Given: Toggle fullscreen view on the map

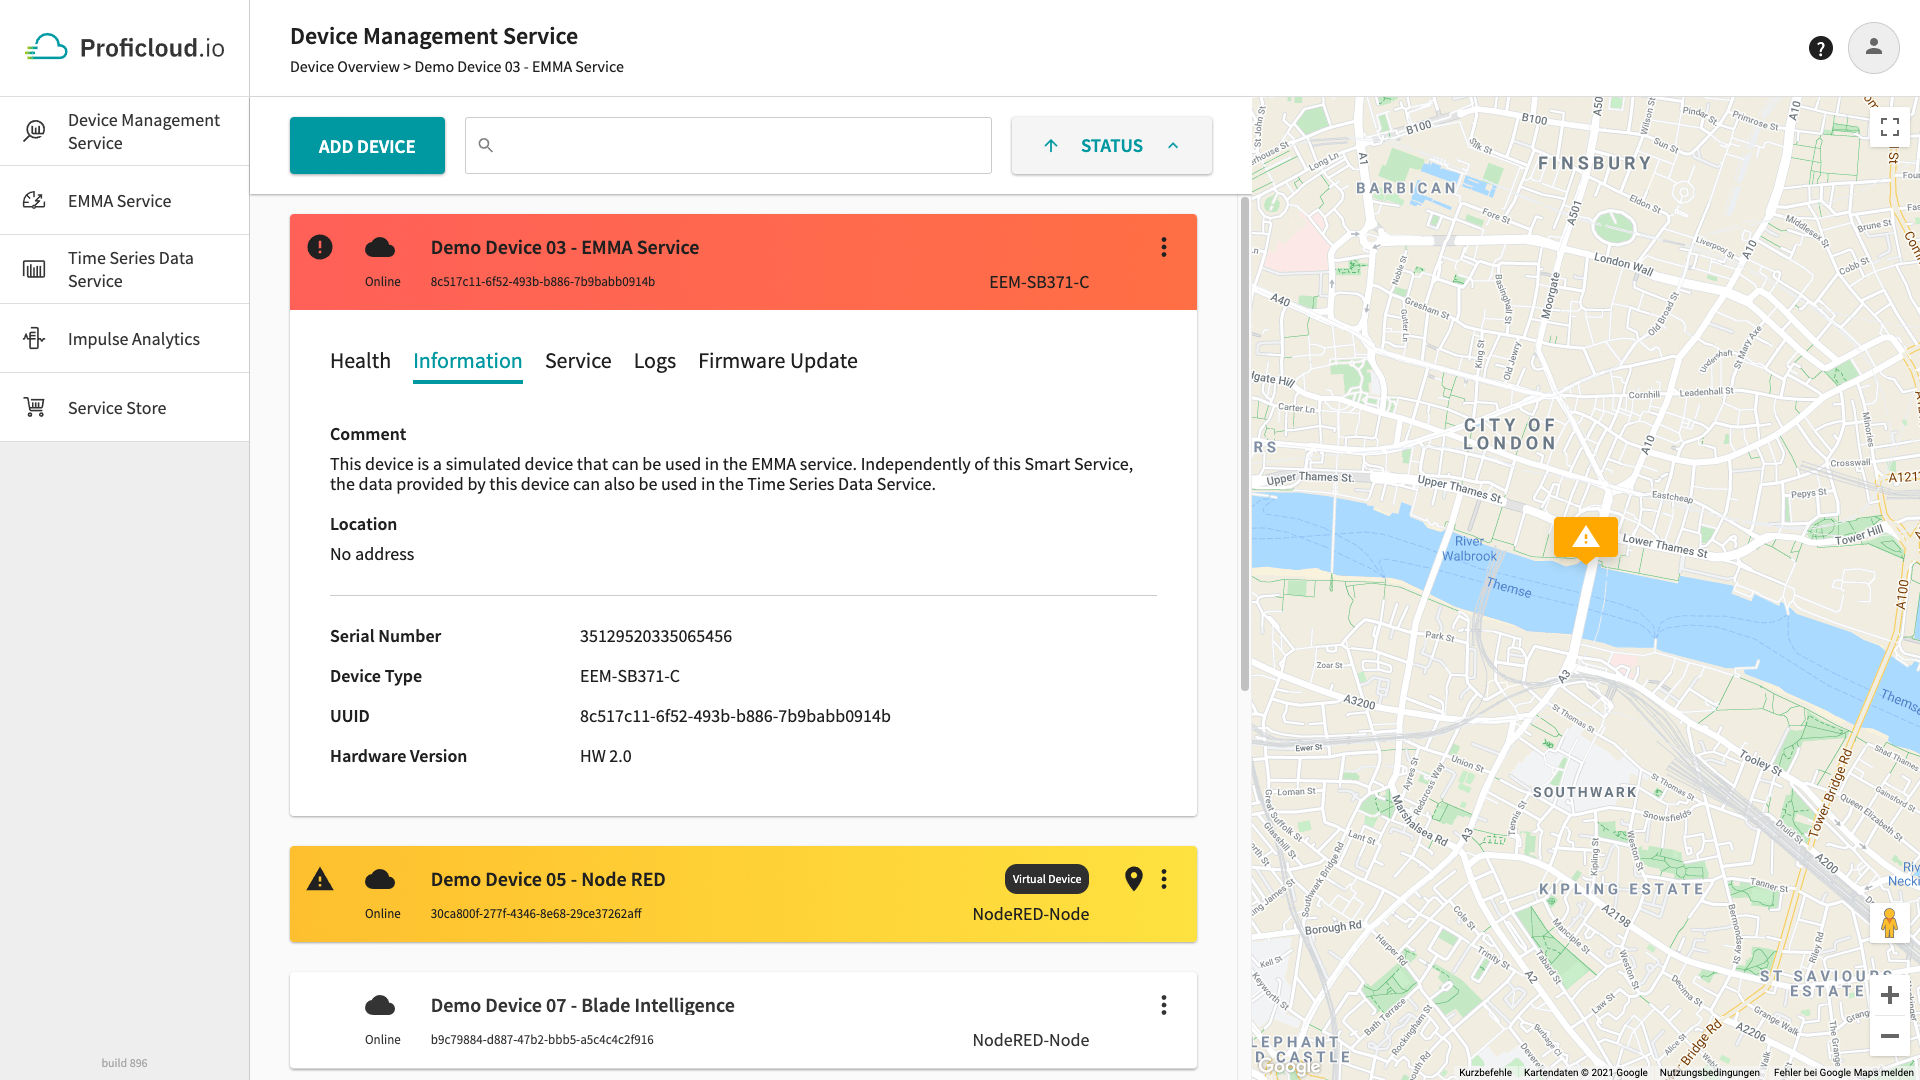Looking at the screenshot, I should (1890, 127).
